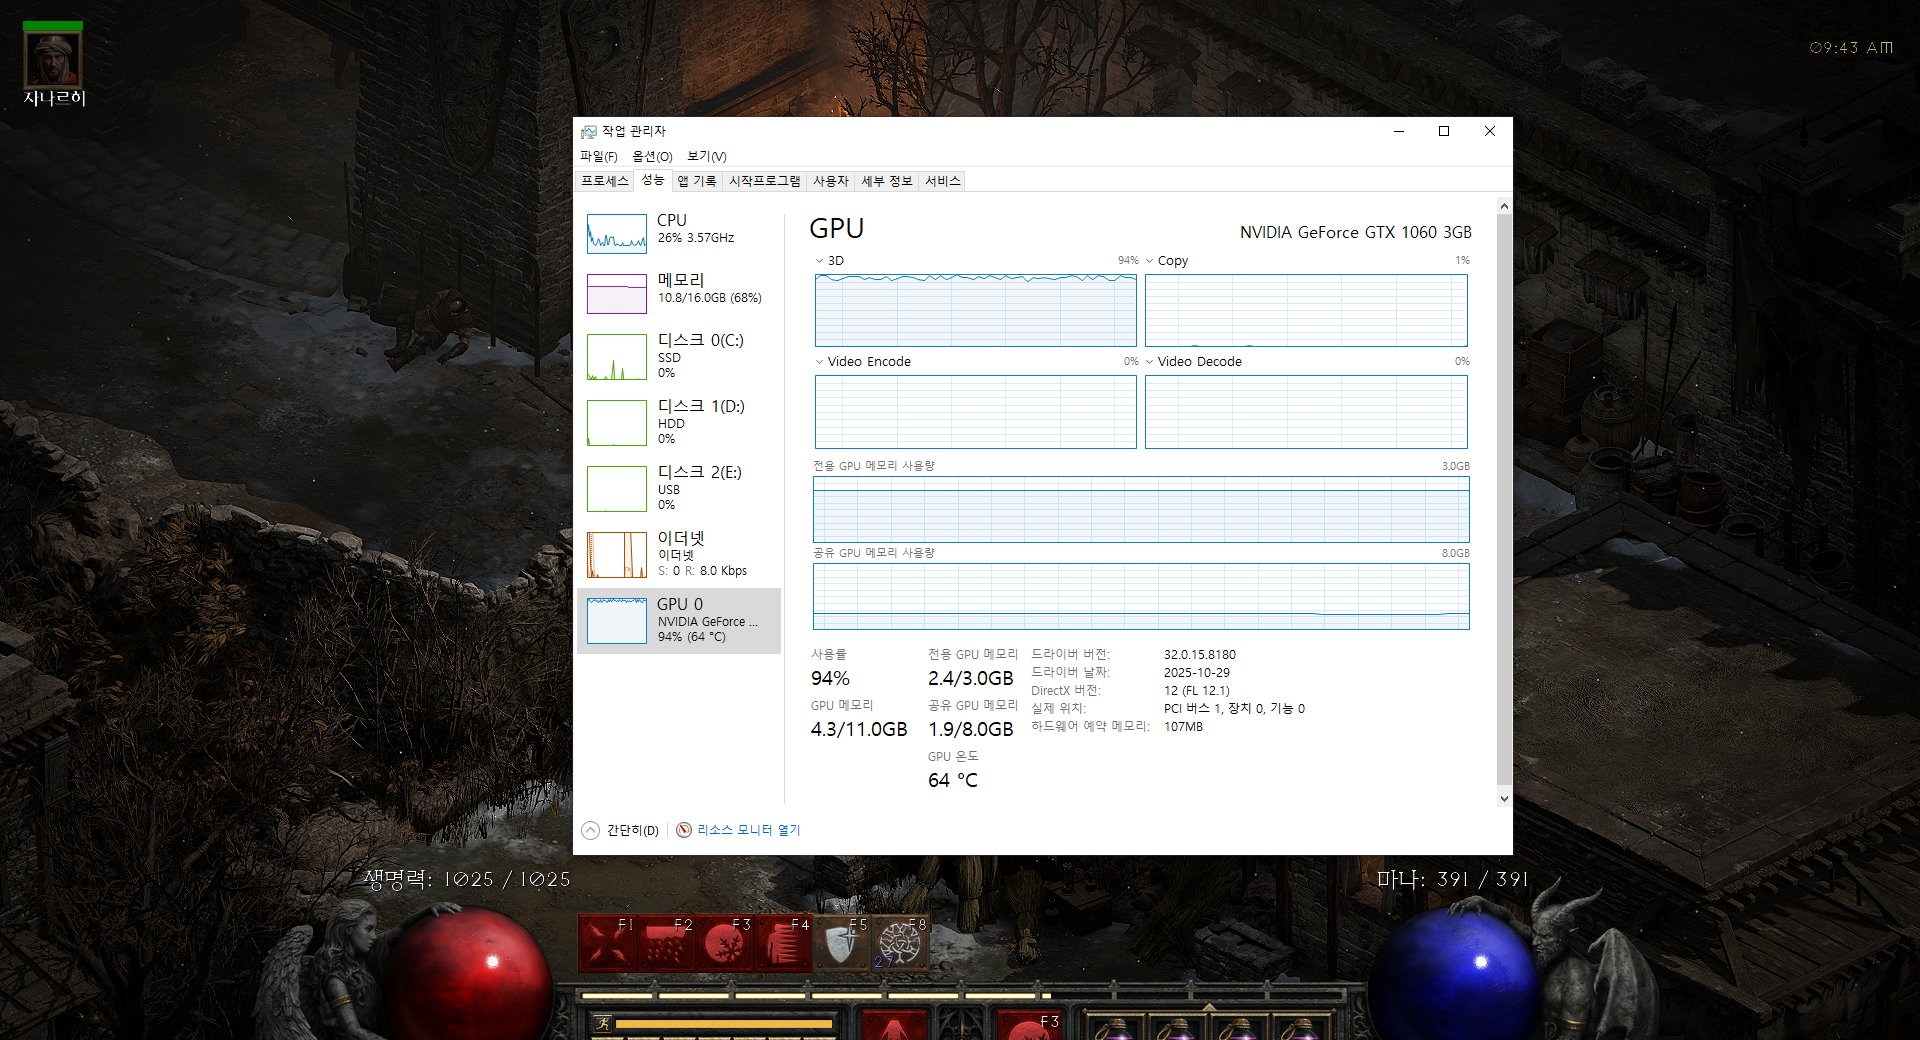Switch to the 성능 tab
The height and width of the screenshot is (1040, 1920).
tap(653, 180)
